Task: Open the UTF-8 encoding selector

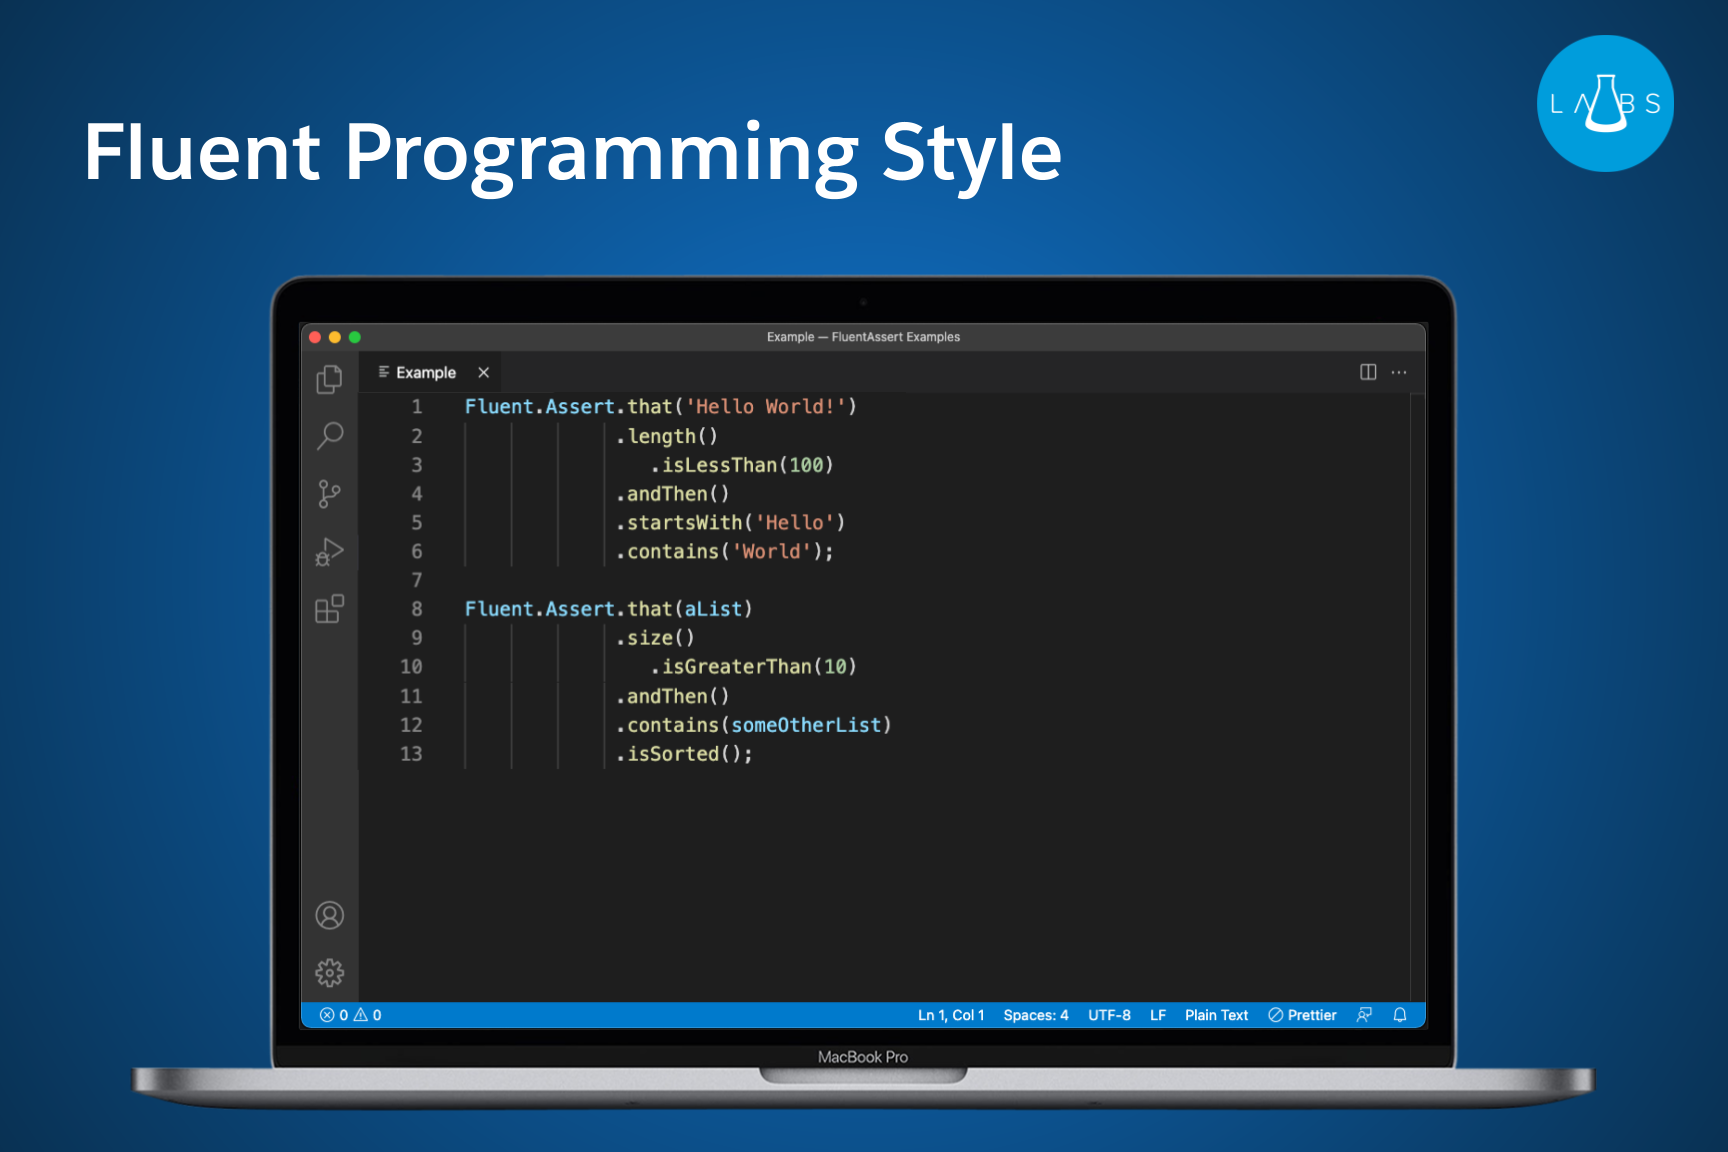Action: [x=1110, y=1014]
